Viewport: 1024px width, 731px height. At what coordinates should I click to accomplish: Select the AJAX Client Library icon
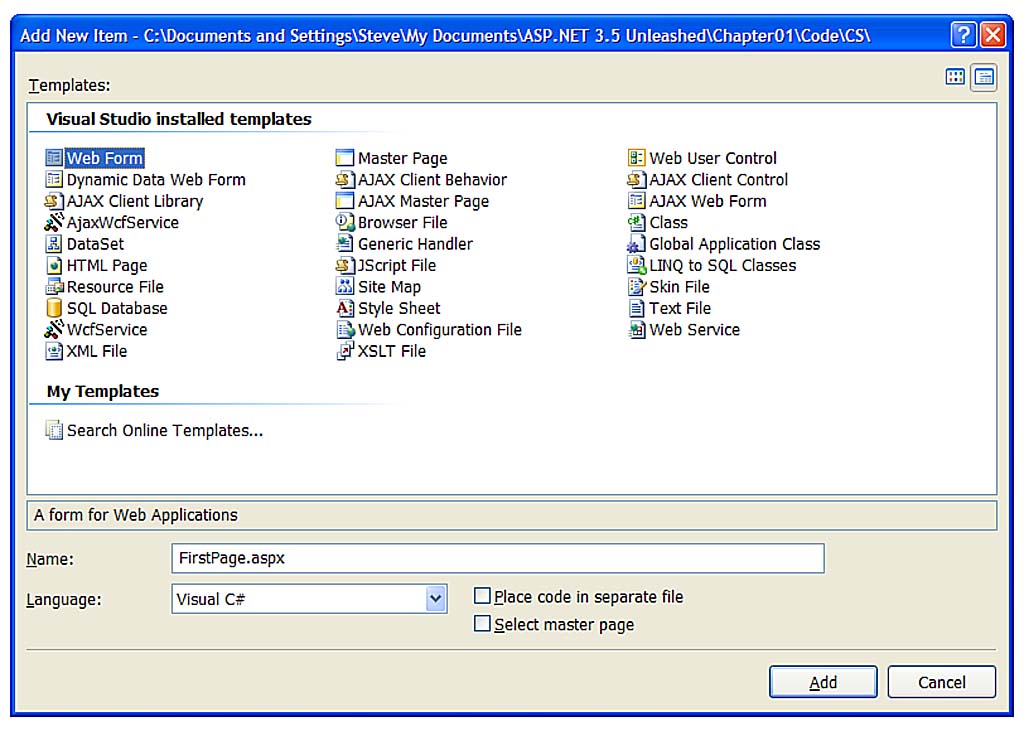pyautogui.click(x=54, y=201)
